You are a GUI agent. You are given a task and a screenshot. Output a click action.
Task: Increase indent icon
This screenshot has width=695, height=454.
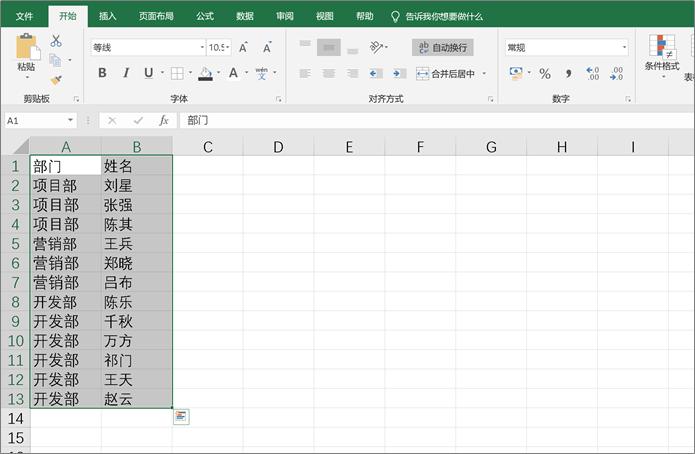pos(399,73)
